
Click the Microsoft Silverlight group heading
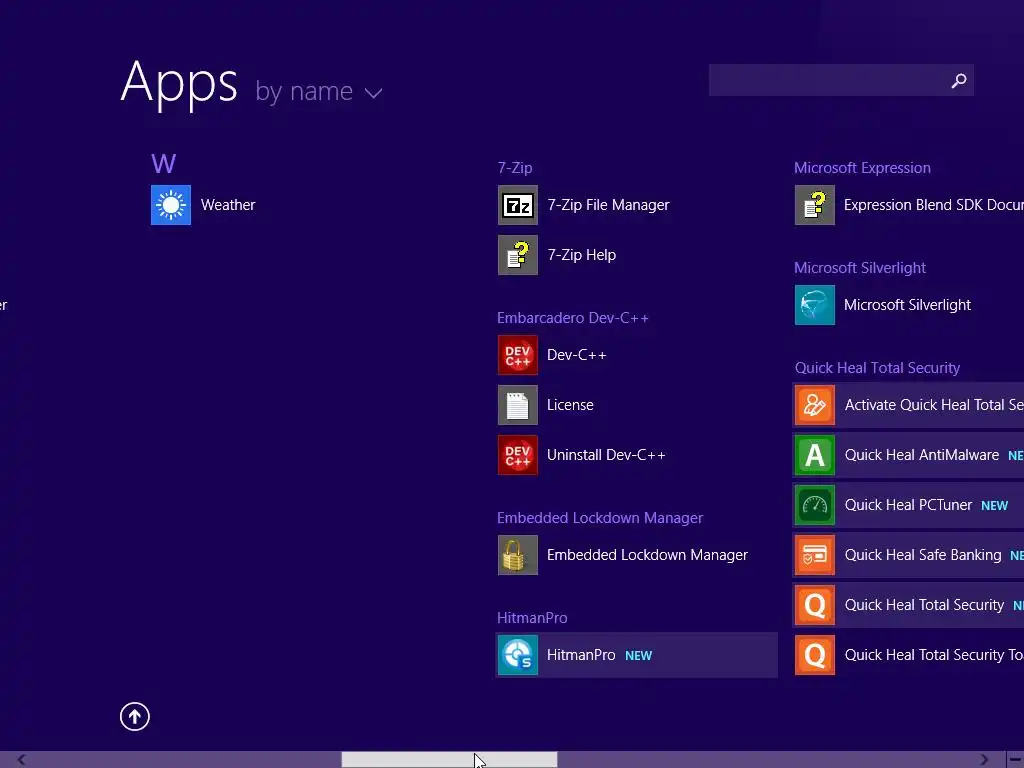859,268
